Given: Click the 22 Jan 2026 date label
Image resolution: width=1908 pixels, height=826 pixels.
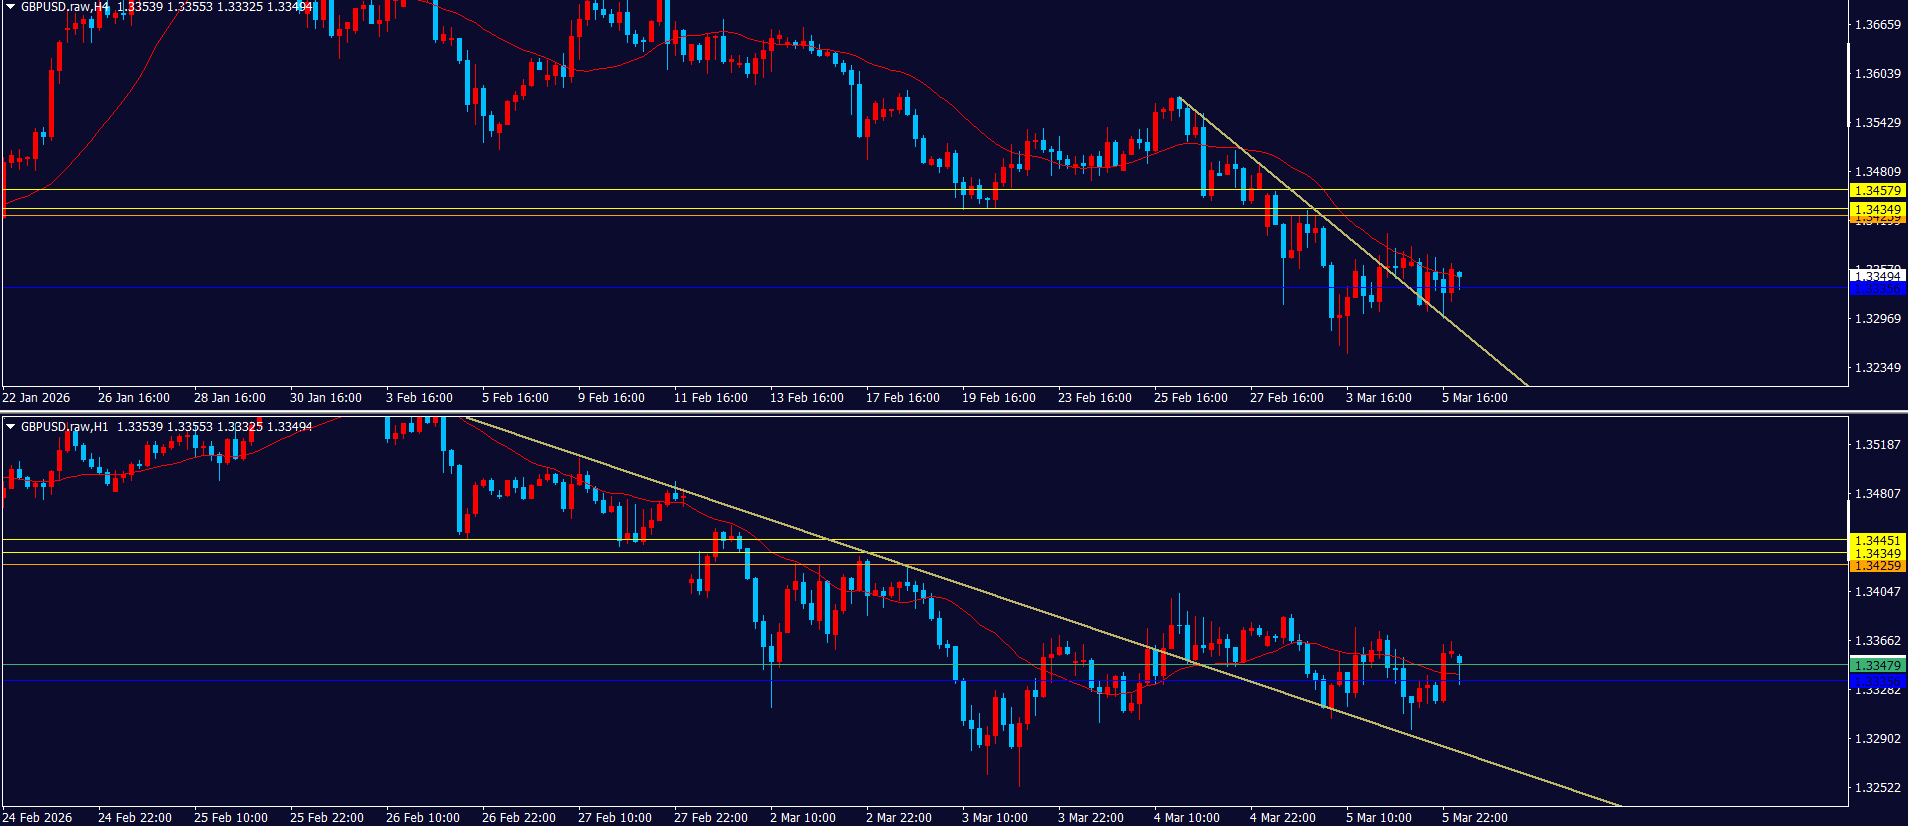Looking at the screenshot, I should pos(37,398).
